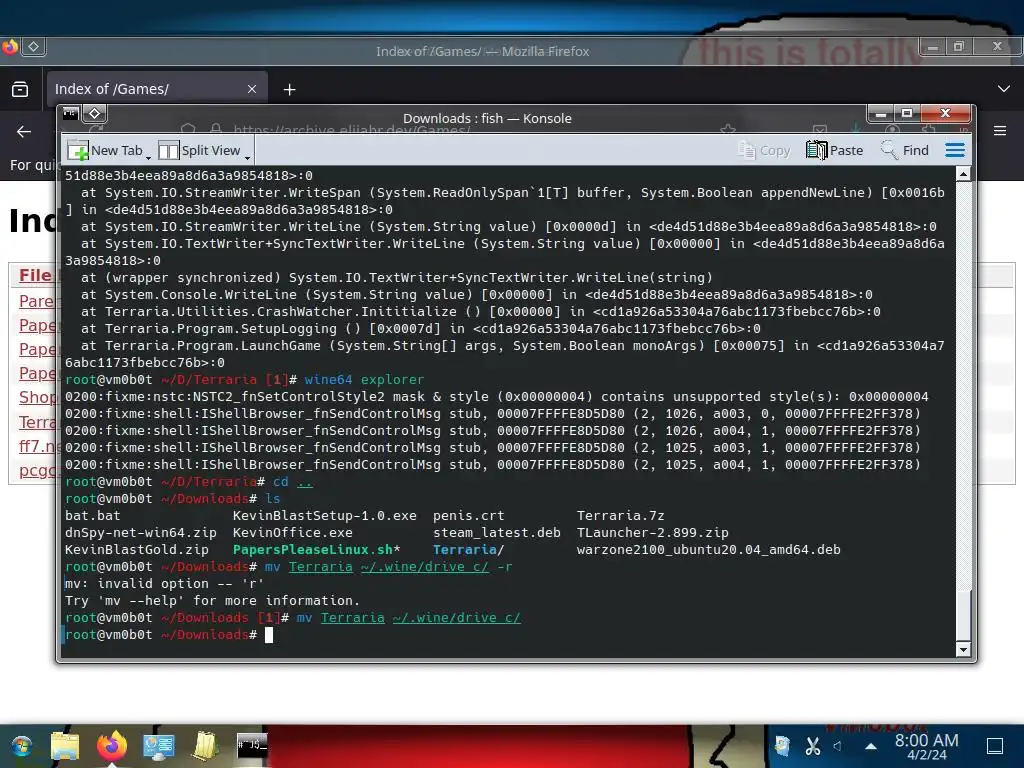
Task: Click 'KevinBlastGold.zip' in ls output
Action: pyautogui.click(x=136, y=550)
